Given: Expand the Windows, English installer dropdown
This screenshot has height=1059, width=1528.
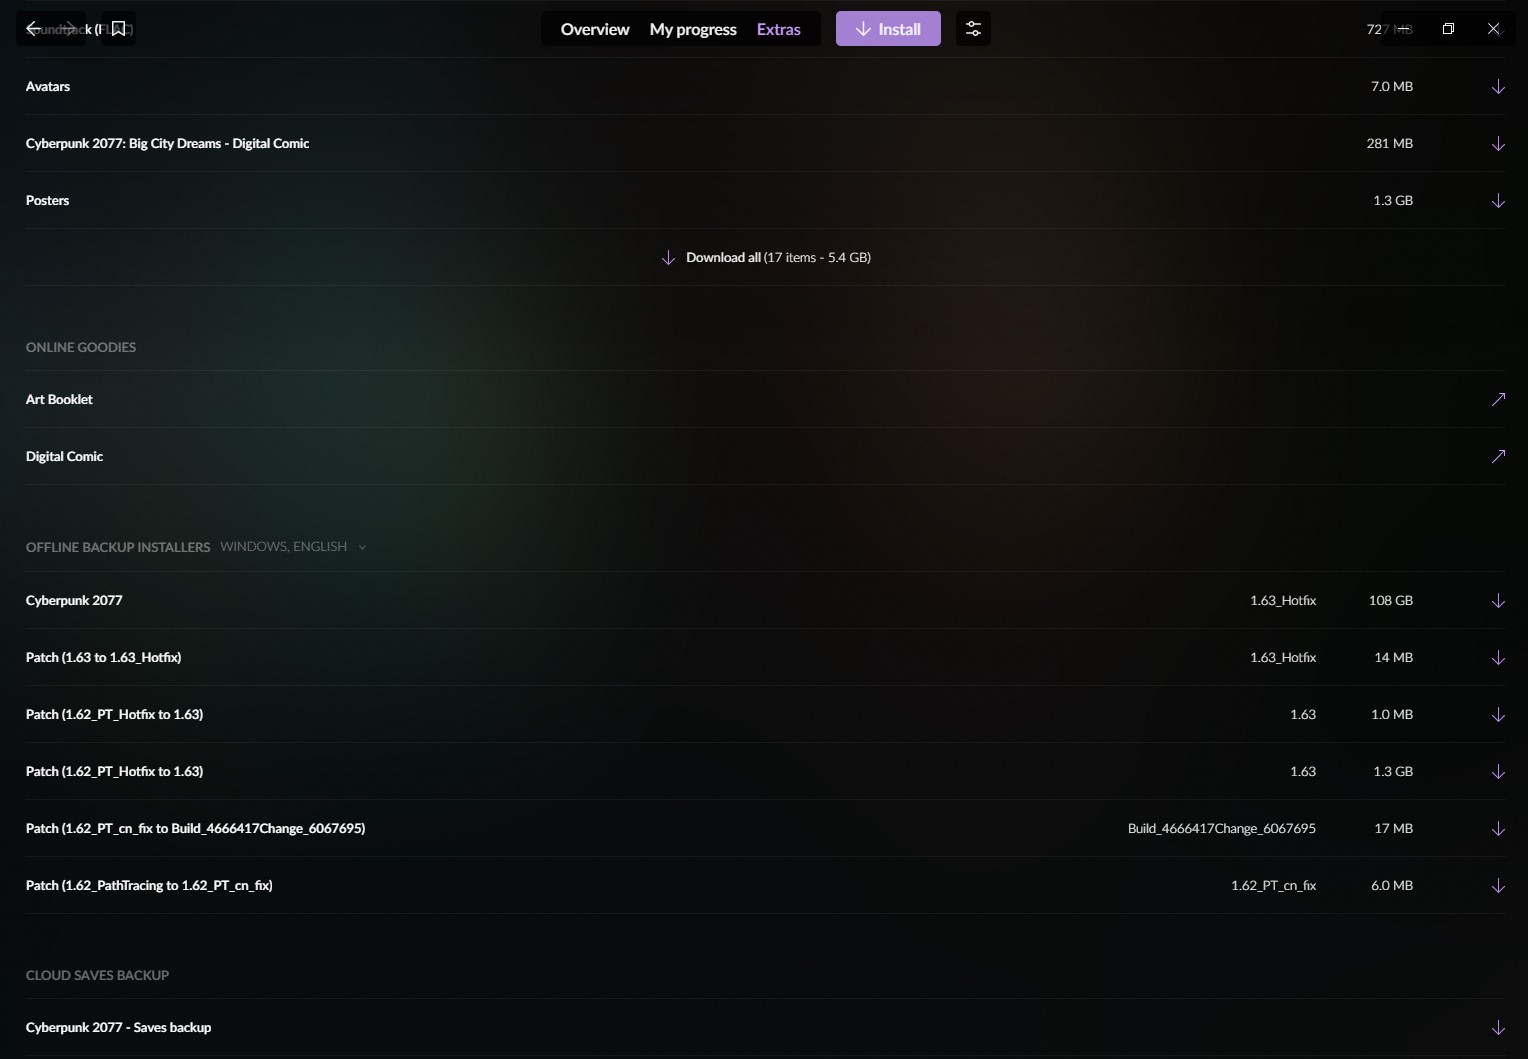Looking at the screenshot, I should (293, 547).
